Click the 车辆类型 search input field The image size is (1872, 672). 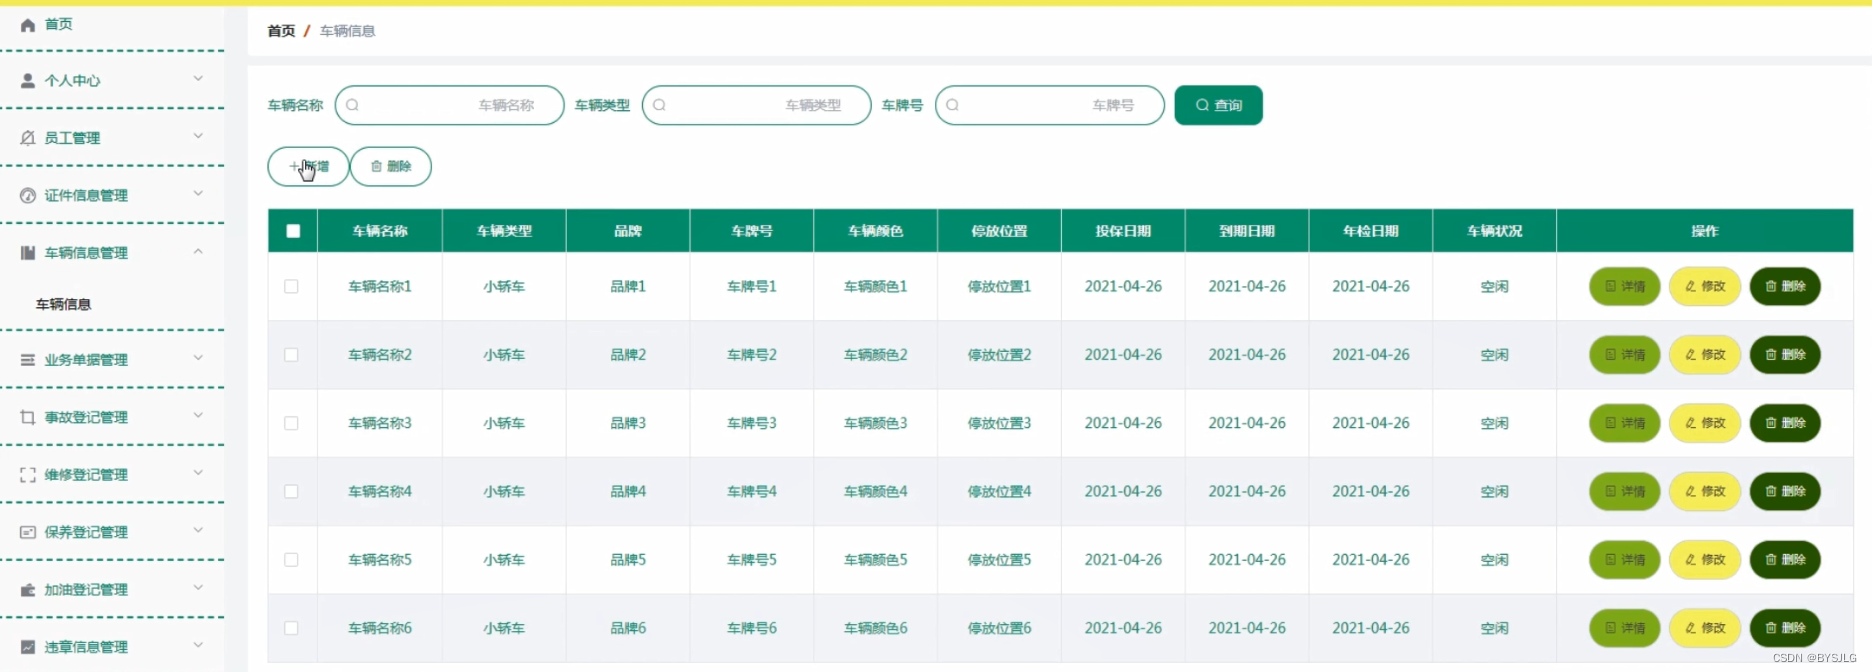point(757,105)
